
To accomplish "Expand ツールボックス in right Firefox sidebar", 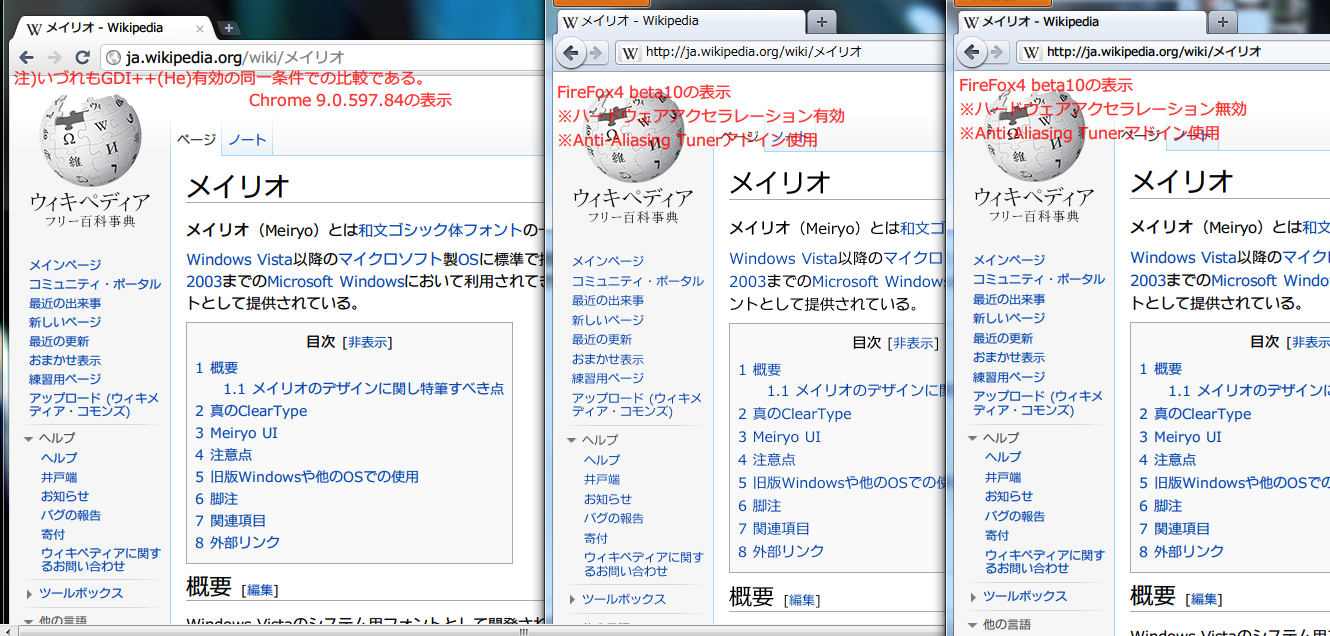I will tap(1018, 596).
